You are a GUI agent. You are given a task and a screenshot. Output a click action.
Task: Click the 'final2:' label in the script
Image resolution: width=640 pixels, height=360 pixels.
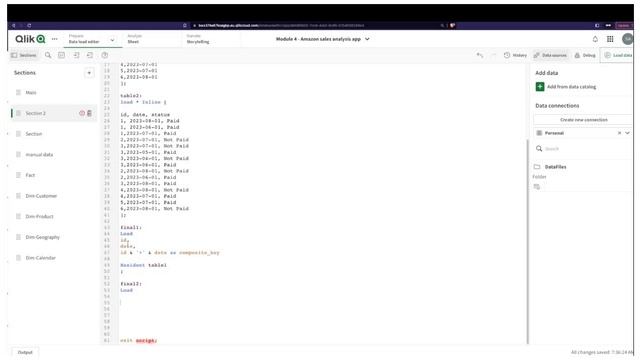click(x=131, y=284)
